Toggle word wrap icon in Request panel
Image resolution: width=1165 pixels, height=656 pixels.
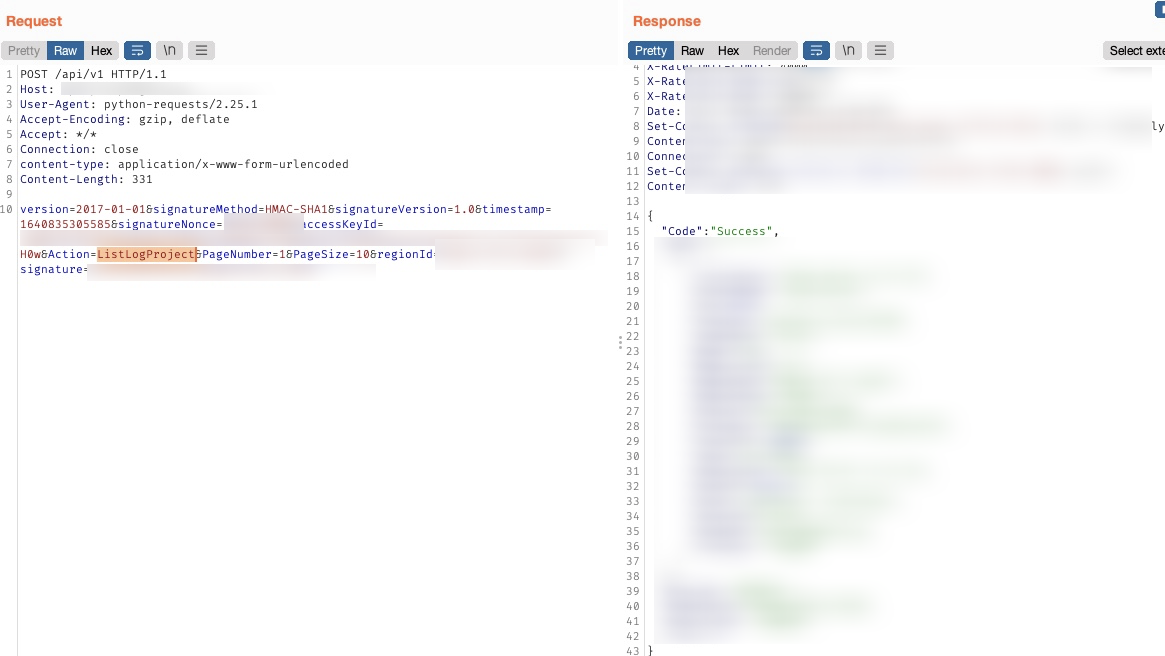click(137, 51)
